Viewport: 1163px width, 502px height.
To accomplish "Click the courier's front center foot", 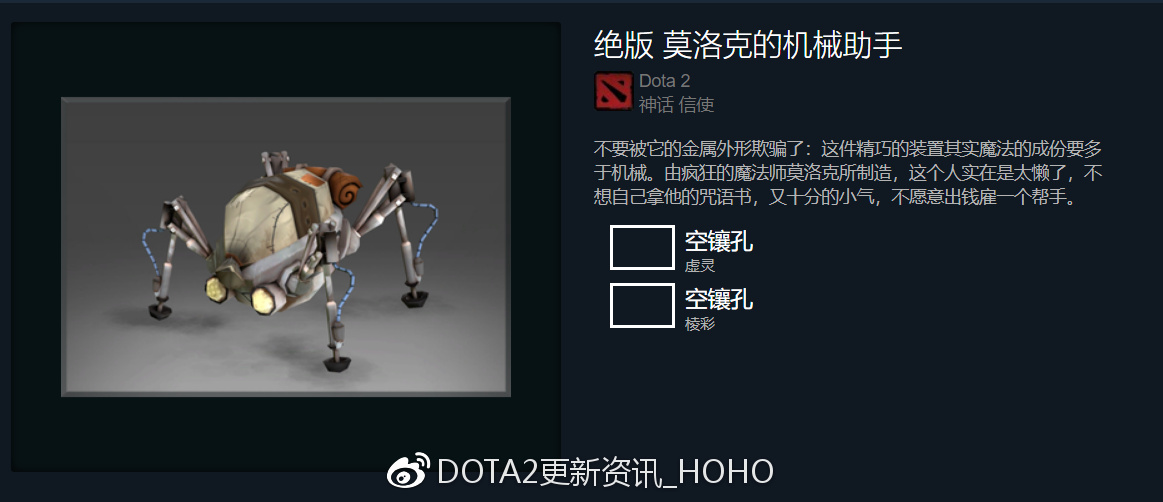I will tap(337, 363).
